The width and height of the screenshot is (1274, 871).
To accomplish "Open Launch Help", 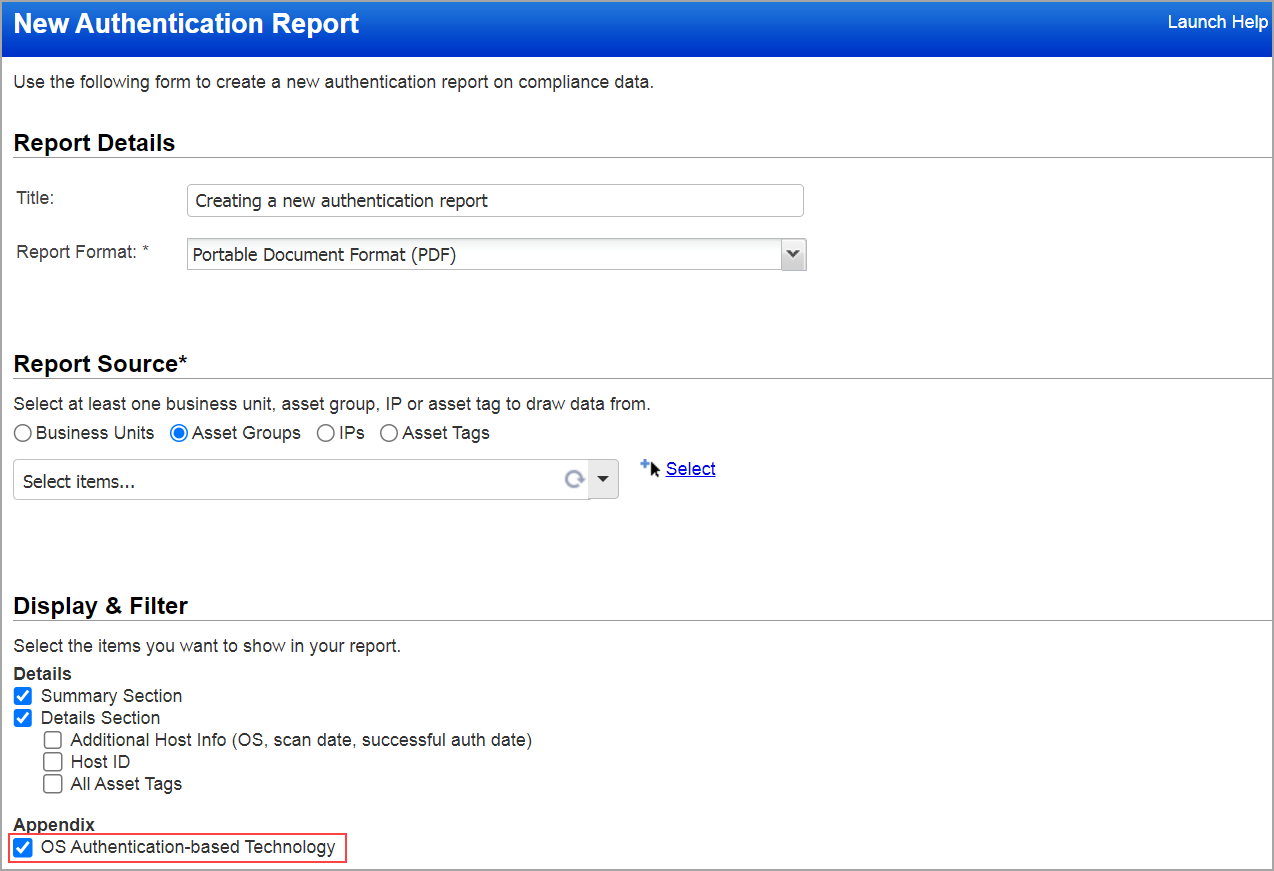I will click(x=1217, y=21).
